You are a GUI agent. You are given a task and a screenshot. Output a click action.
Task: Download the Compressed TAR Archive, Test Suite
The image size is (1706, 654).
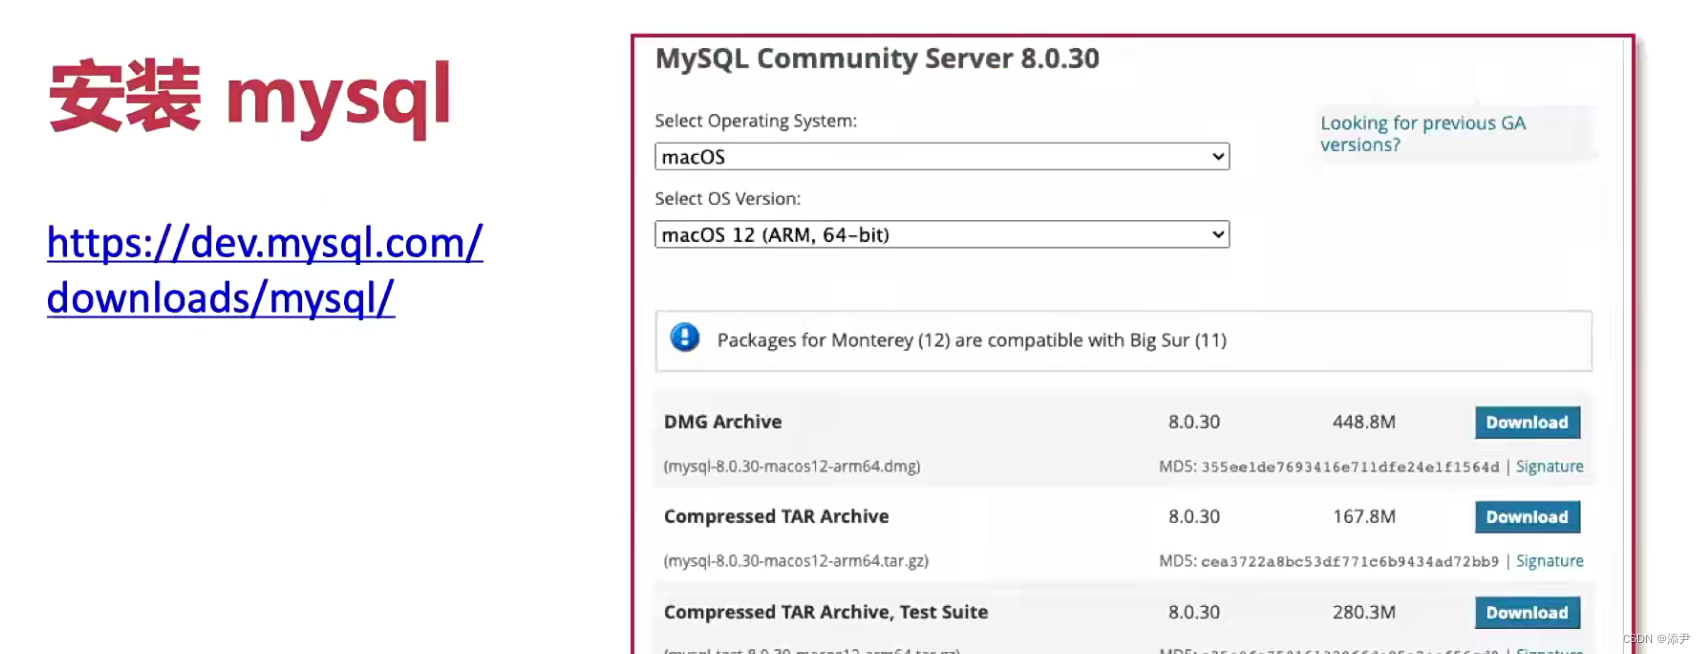1527,612
